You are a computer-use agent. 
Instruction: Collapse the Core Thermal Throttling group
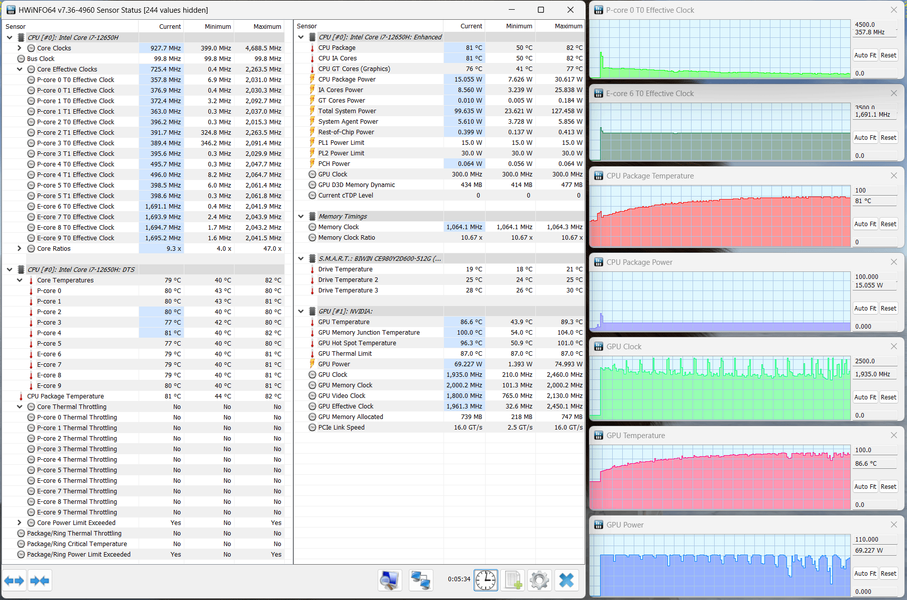[x=19, y=407]
